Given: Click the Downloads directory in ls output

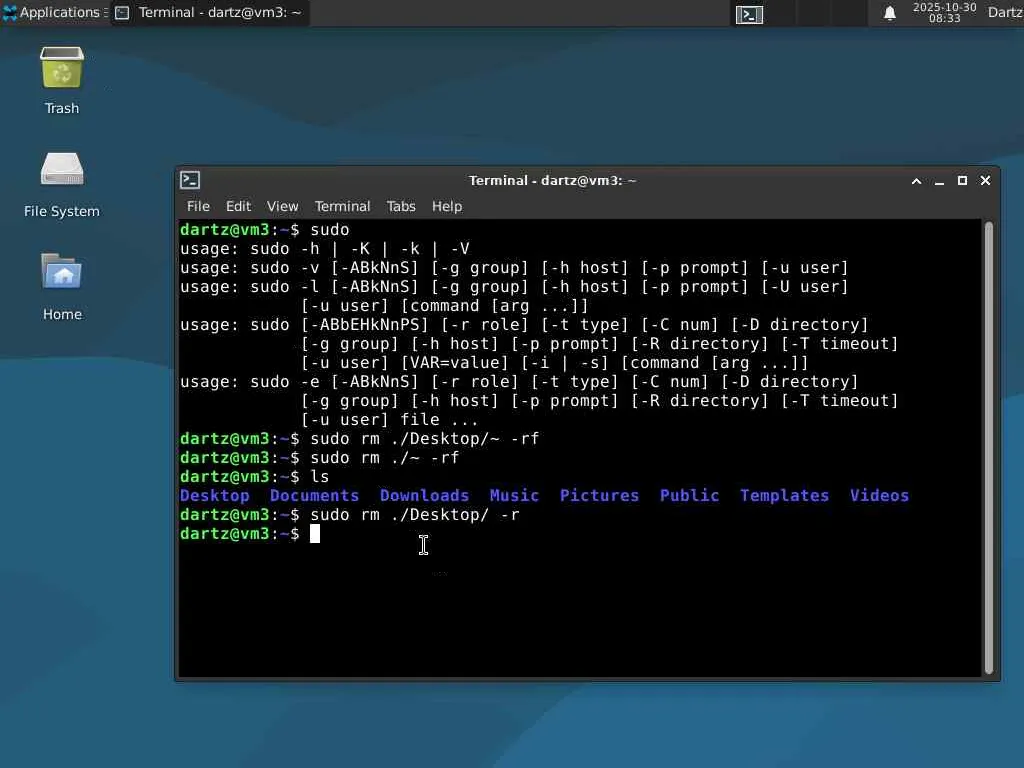Looking at the screenshot, I should tap(424, 496).
